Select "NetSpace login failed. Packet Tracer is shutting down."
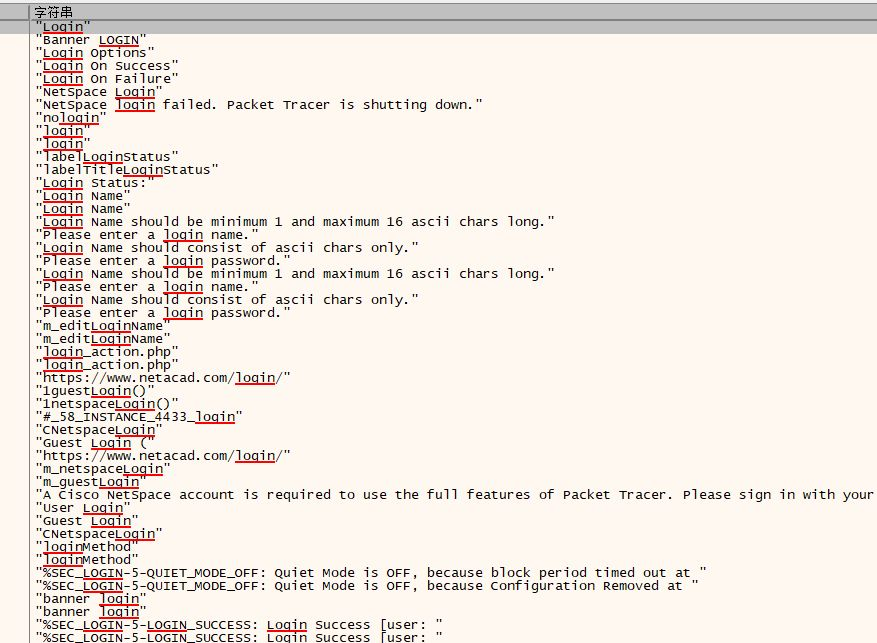The image size is (877, 643). tap(259, 105)
